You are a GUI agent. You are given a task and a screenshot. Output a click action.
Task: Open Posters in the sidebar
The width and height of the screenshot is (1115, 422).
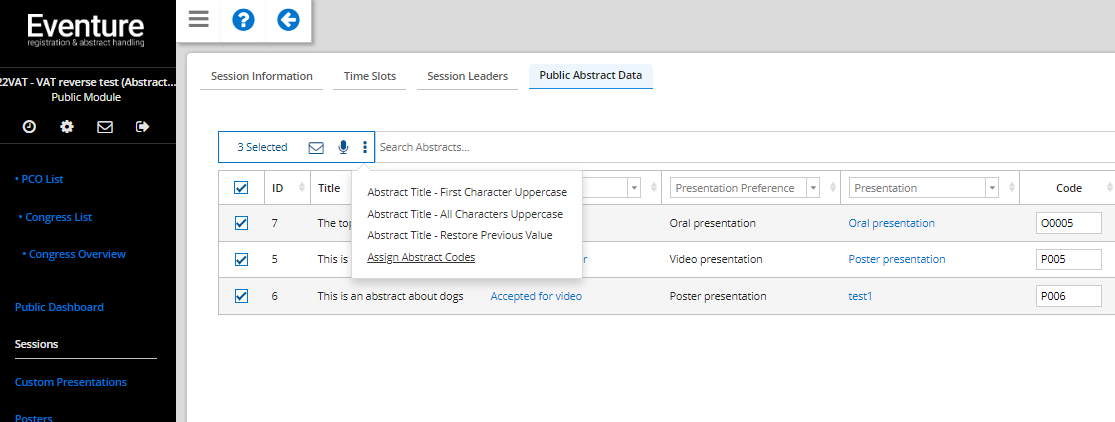(33, 417)
